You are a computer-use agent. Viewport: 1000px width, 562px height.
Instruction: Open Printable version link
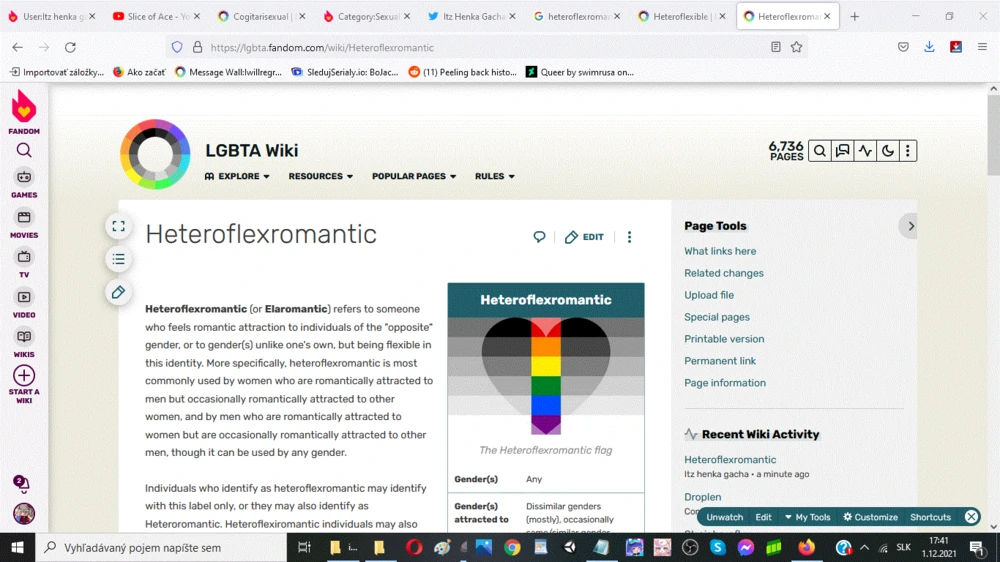click(x=724, y=339)
